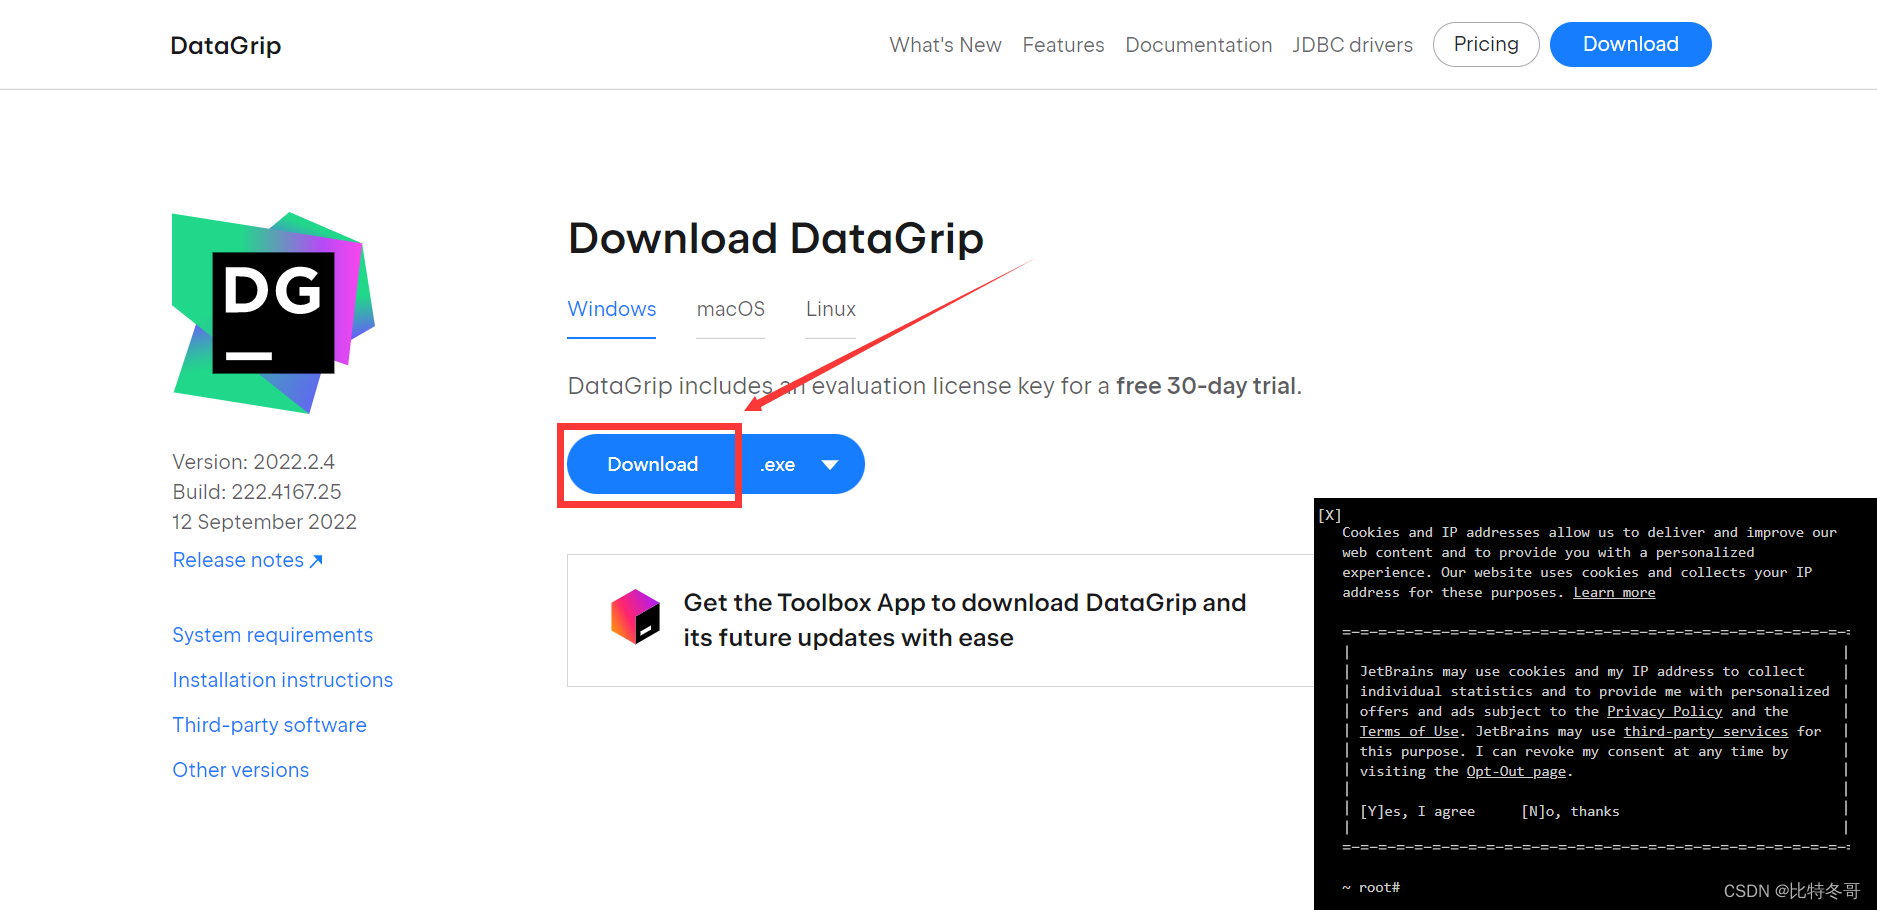Click the Toolbox App icon in the banner
This screenshot has height=910, width=1877.
click(x=634, y=618)
